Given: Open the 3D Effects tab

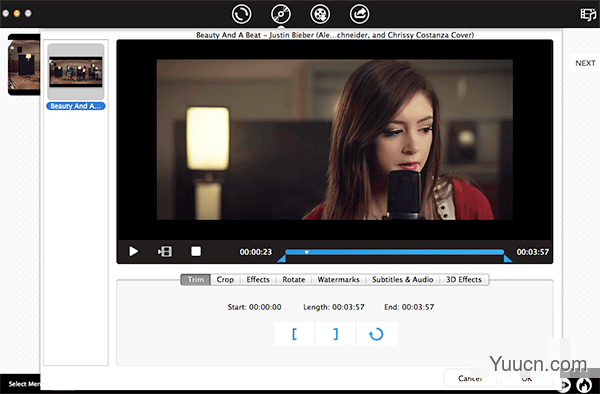Looking at the screenshot, I should pos(464,280).
